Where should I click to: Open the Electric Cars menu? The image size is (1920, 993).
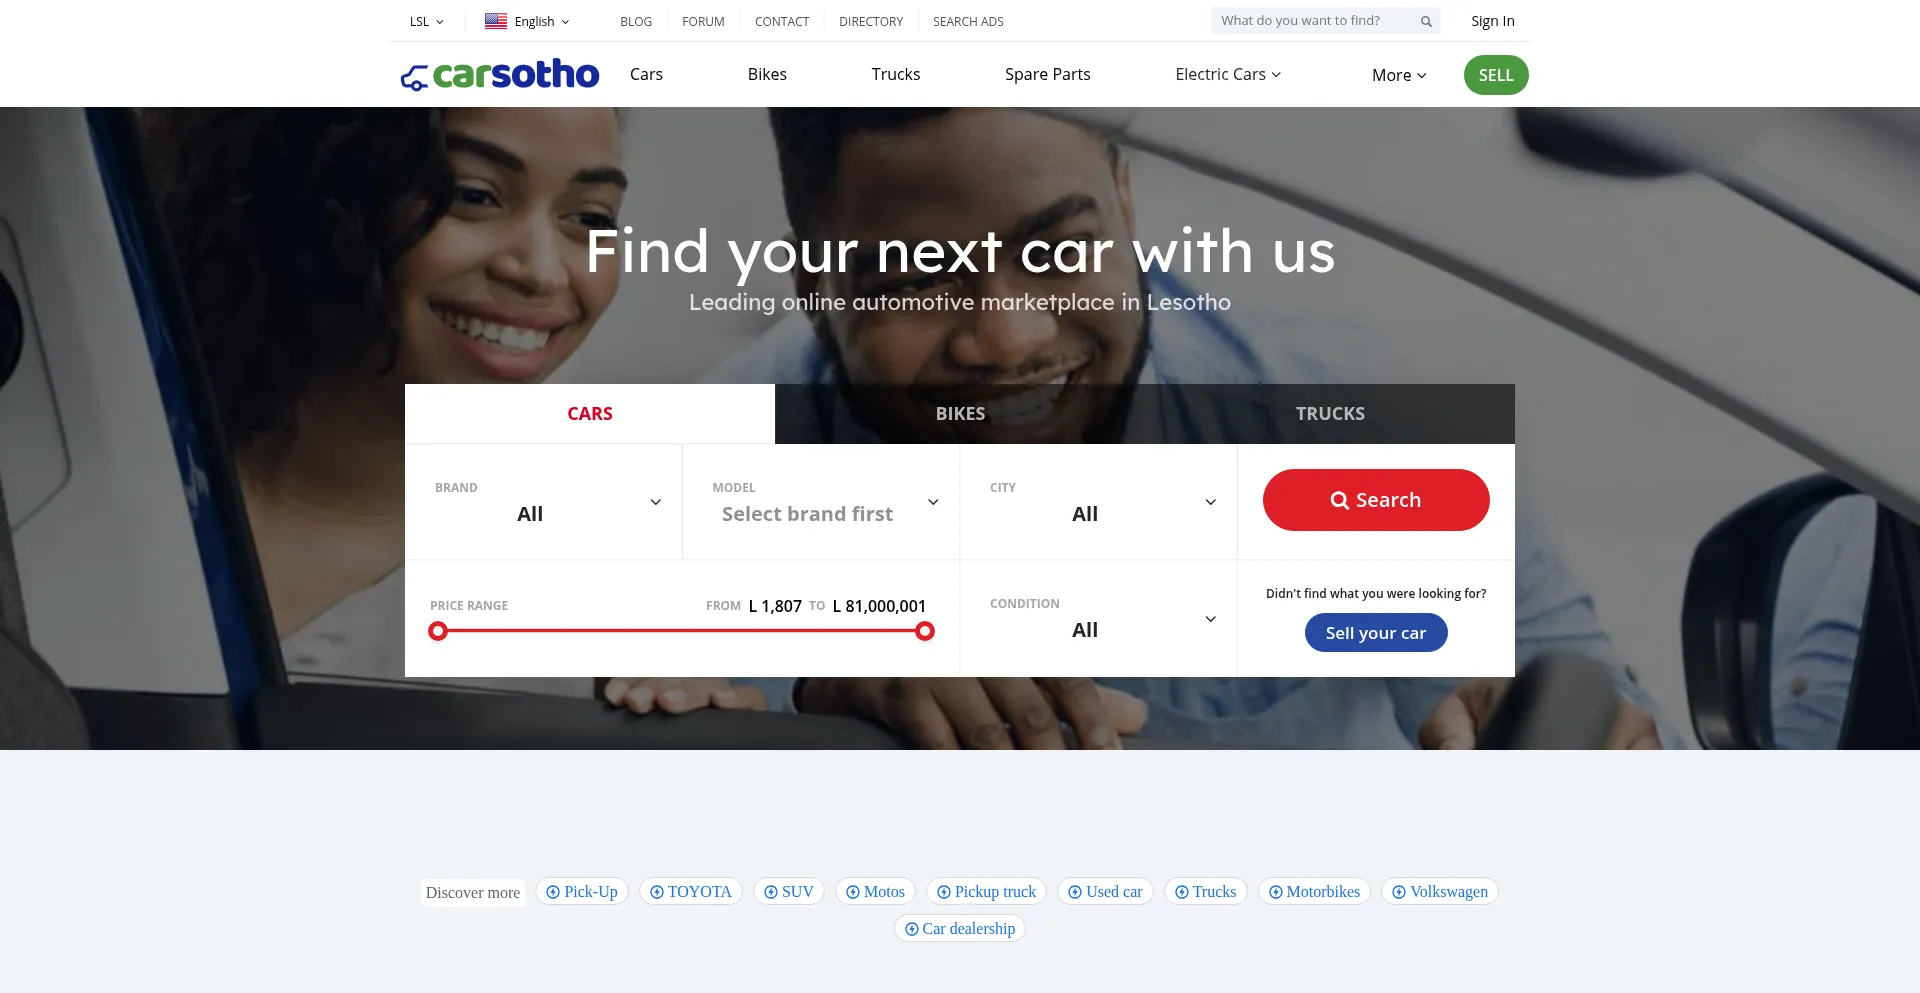1228,74
